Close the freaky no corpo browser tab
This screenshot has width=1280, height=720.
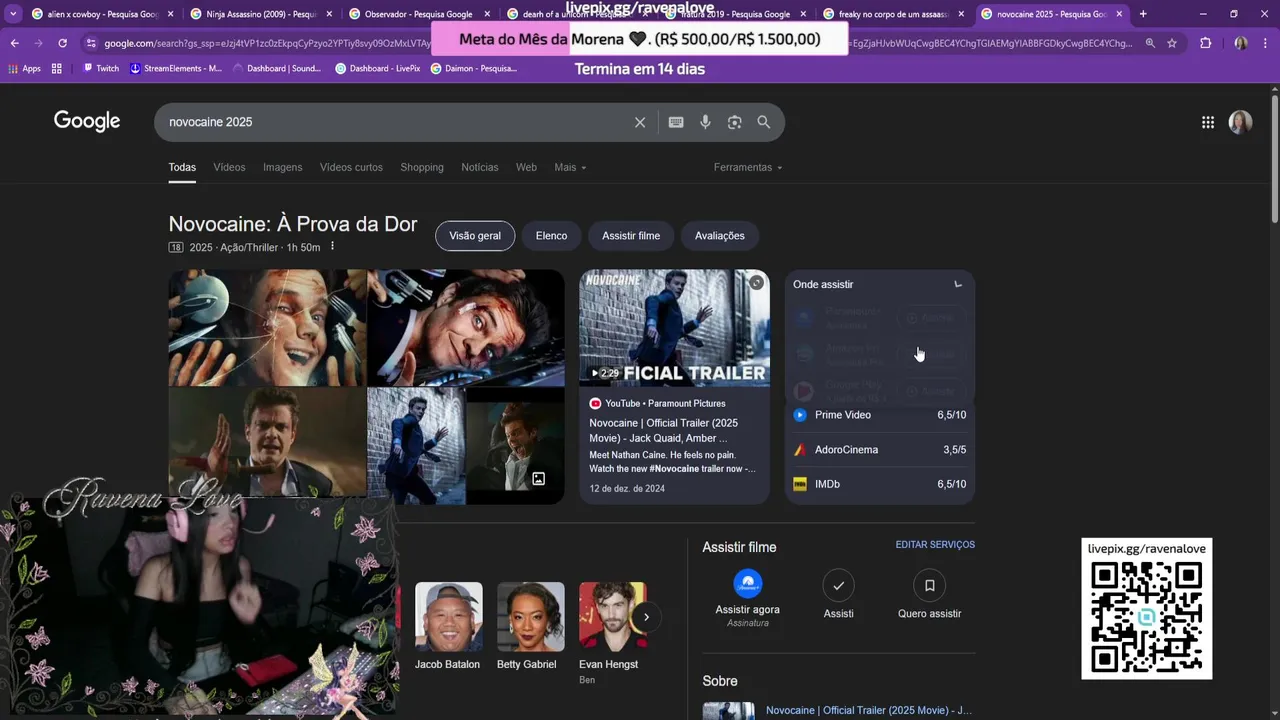[x=961, y=14]
